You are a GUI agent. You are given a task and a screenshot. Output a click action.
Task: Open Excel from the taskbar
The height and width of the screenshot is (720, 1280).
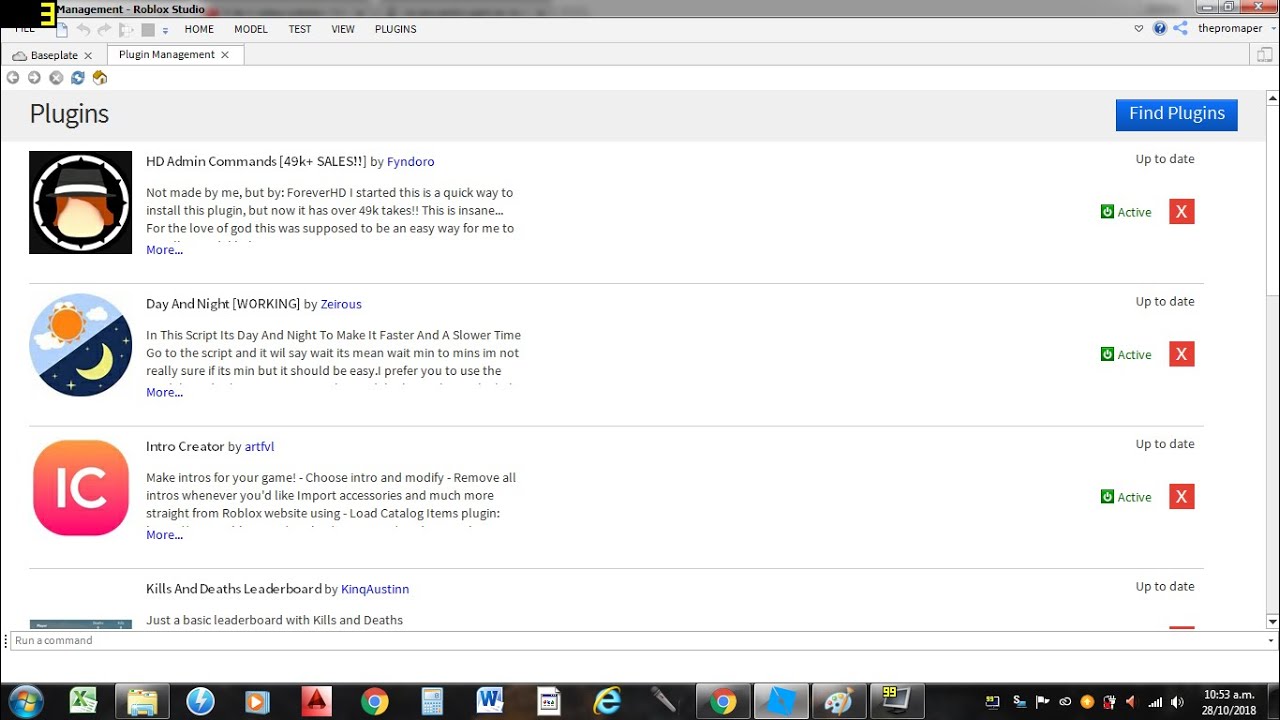tap(83, 701)
